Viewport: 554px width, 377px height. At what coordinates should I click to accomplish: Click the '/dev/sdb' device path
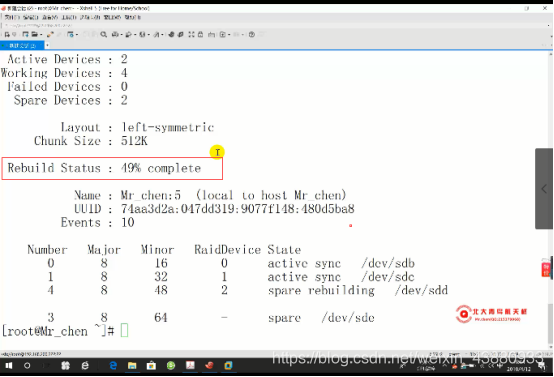[388, 263]
